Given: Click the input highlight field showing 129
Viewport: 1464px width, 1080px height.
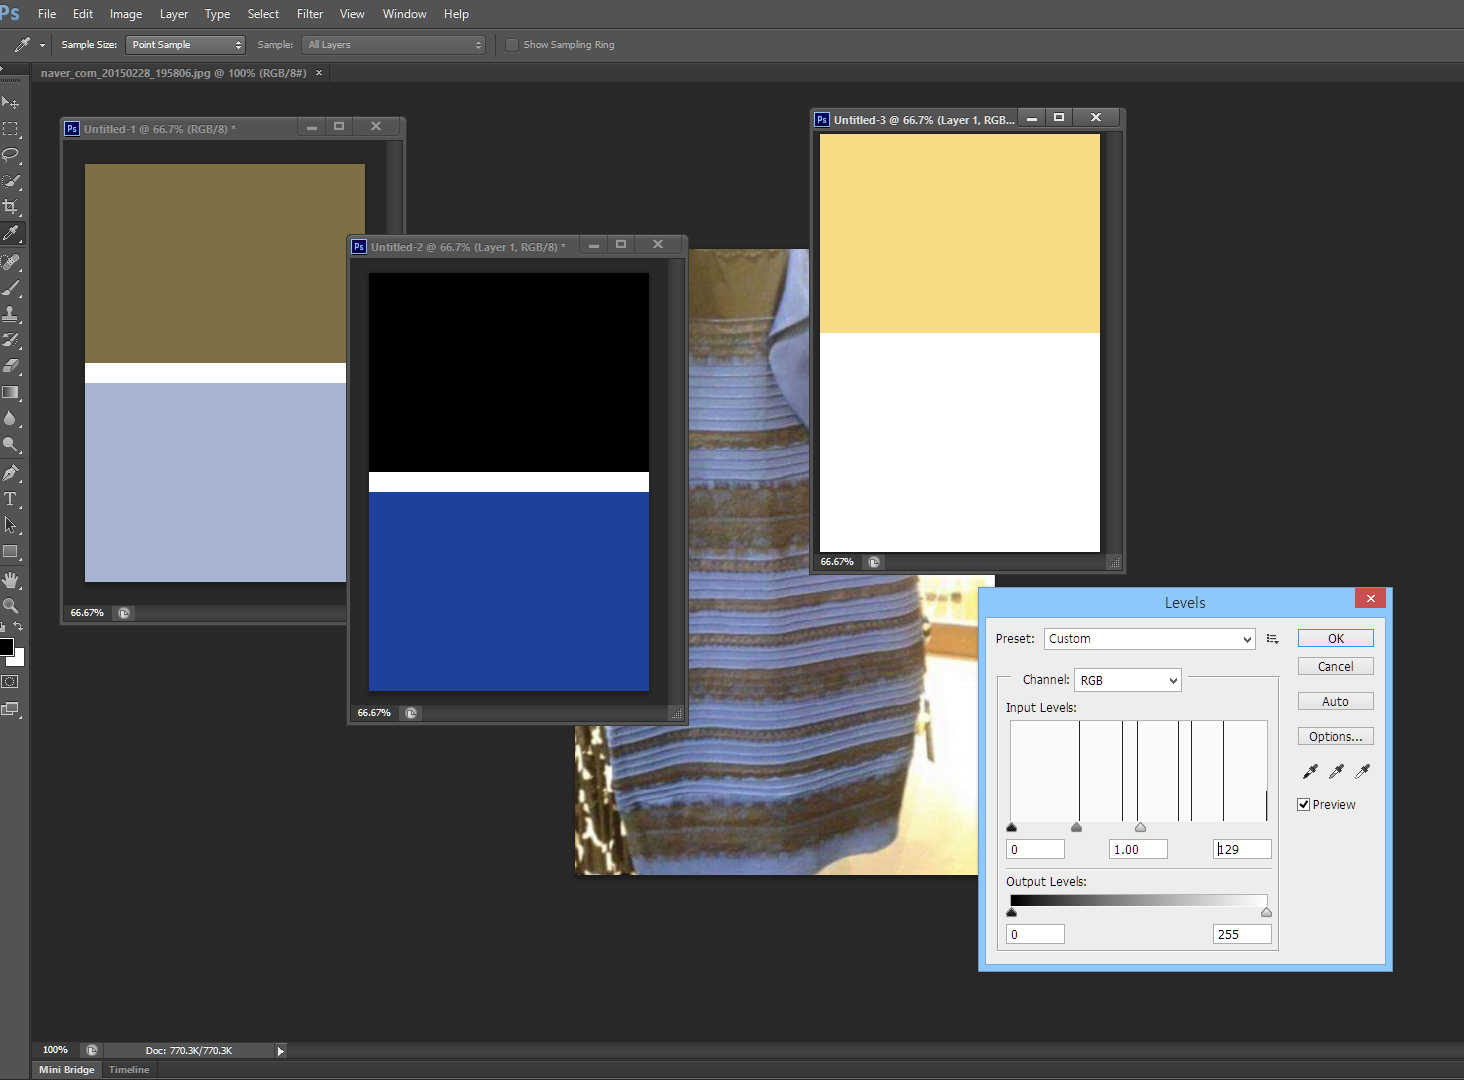Looking at the screenshot, I should (1243, 849).
